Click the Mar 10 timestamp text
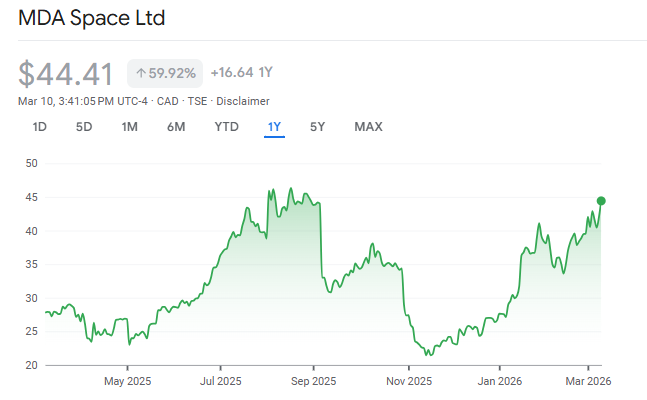The image size is (647, 400). [83, 101]
